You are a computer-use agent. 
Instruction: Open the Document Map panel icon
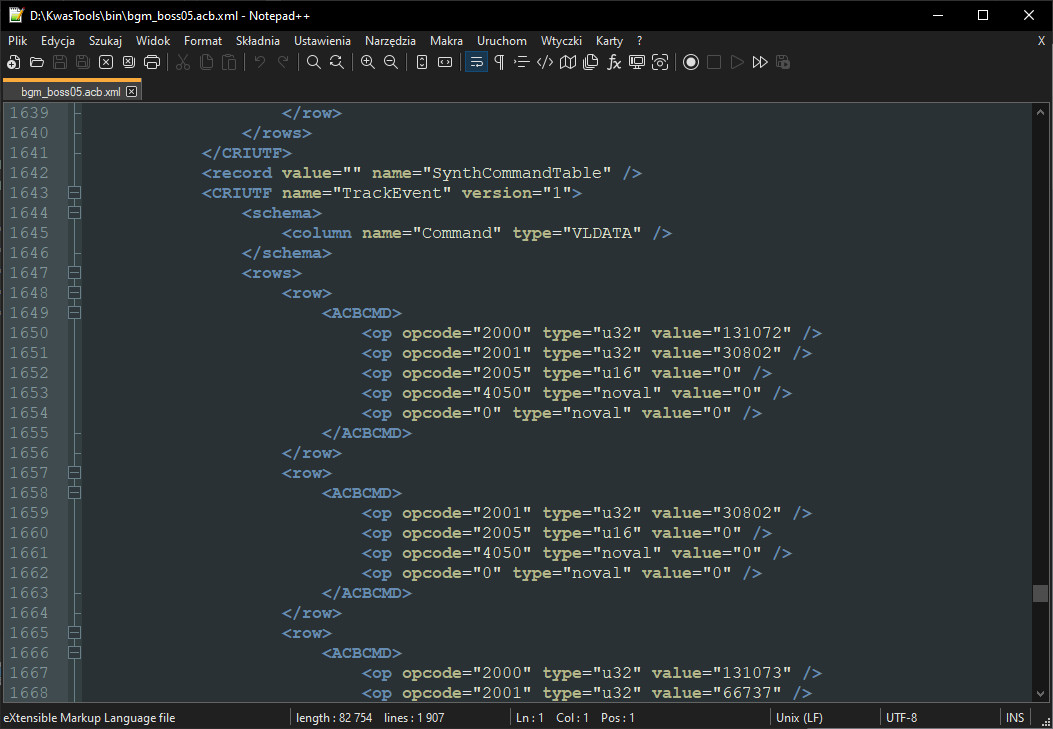coord(567,61)
